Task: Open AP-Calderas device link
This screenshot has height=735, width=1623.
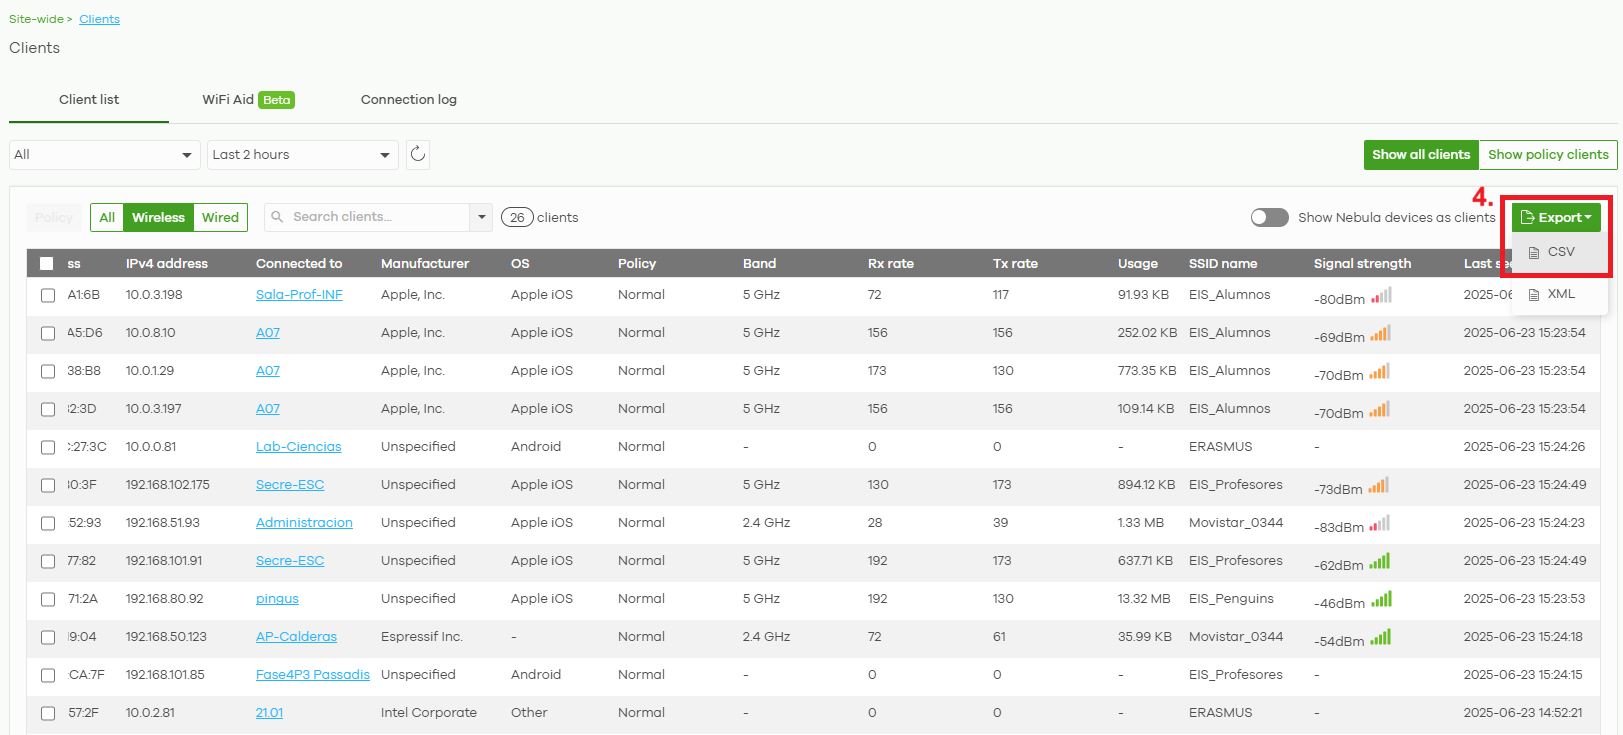Action: point(296,637)
